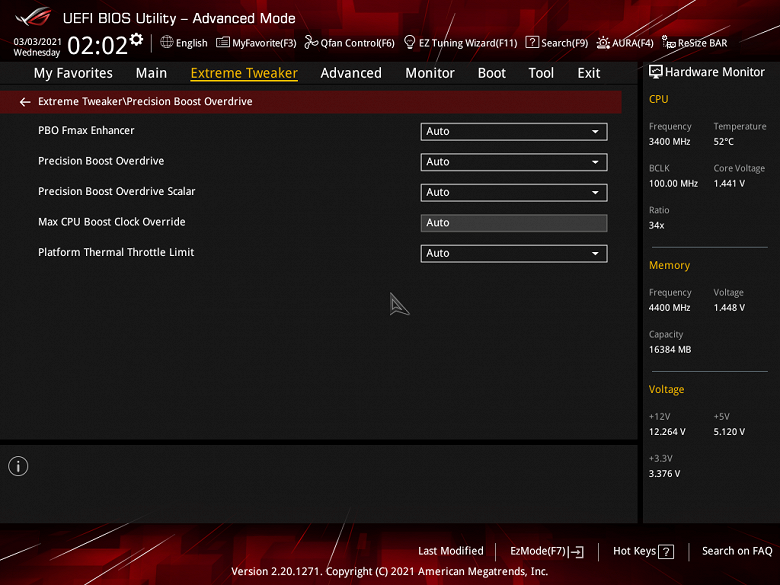Launch EZ Tuning Wizard bulb icon

tap(409, 42)
